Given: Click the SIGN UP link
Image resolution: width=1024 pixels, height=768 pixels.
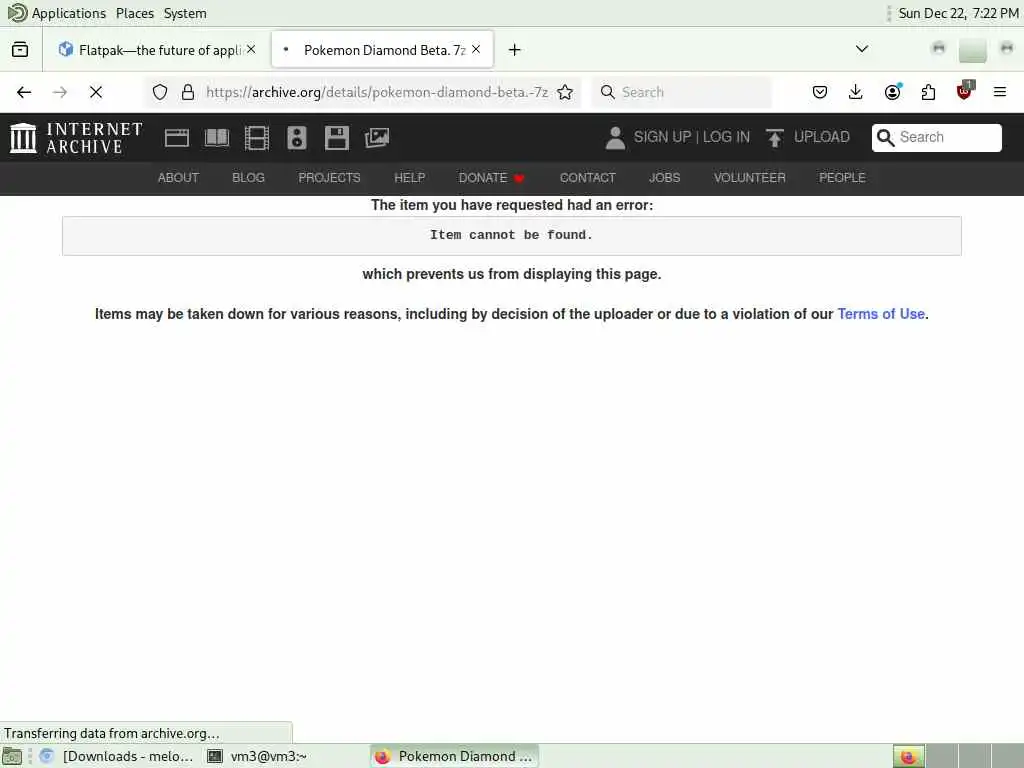Looking at the screenshot, I should (x=662, y=137).
